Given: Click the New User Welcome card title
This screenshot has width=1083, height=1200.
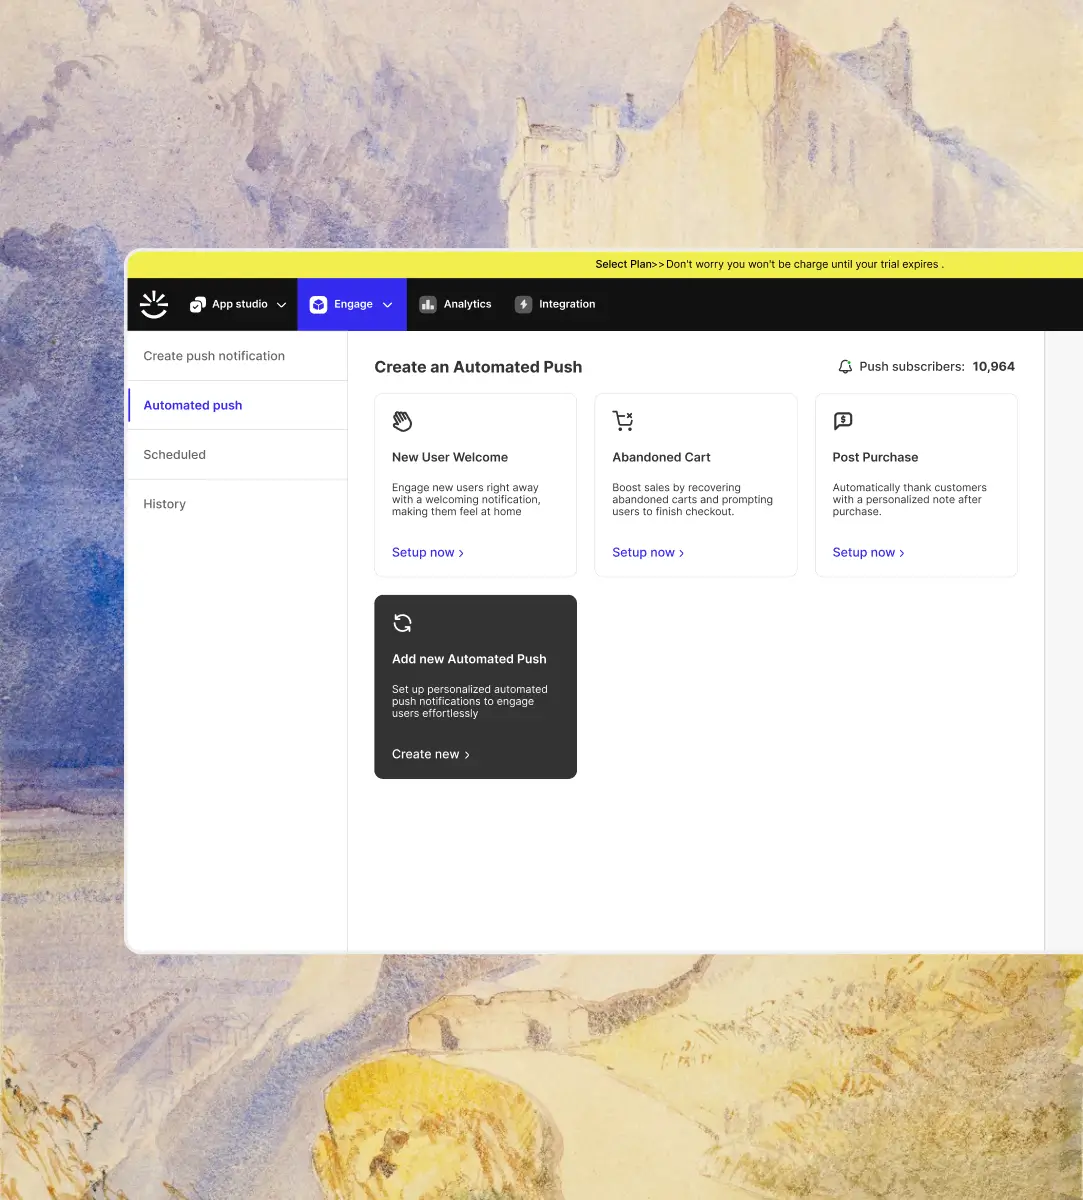Looking at the screenshot, I should 450,457.
